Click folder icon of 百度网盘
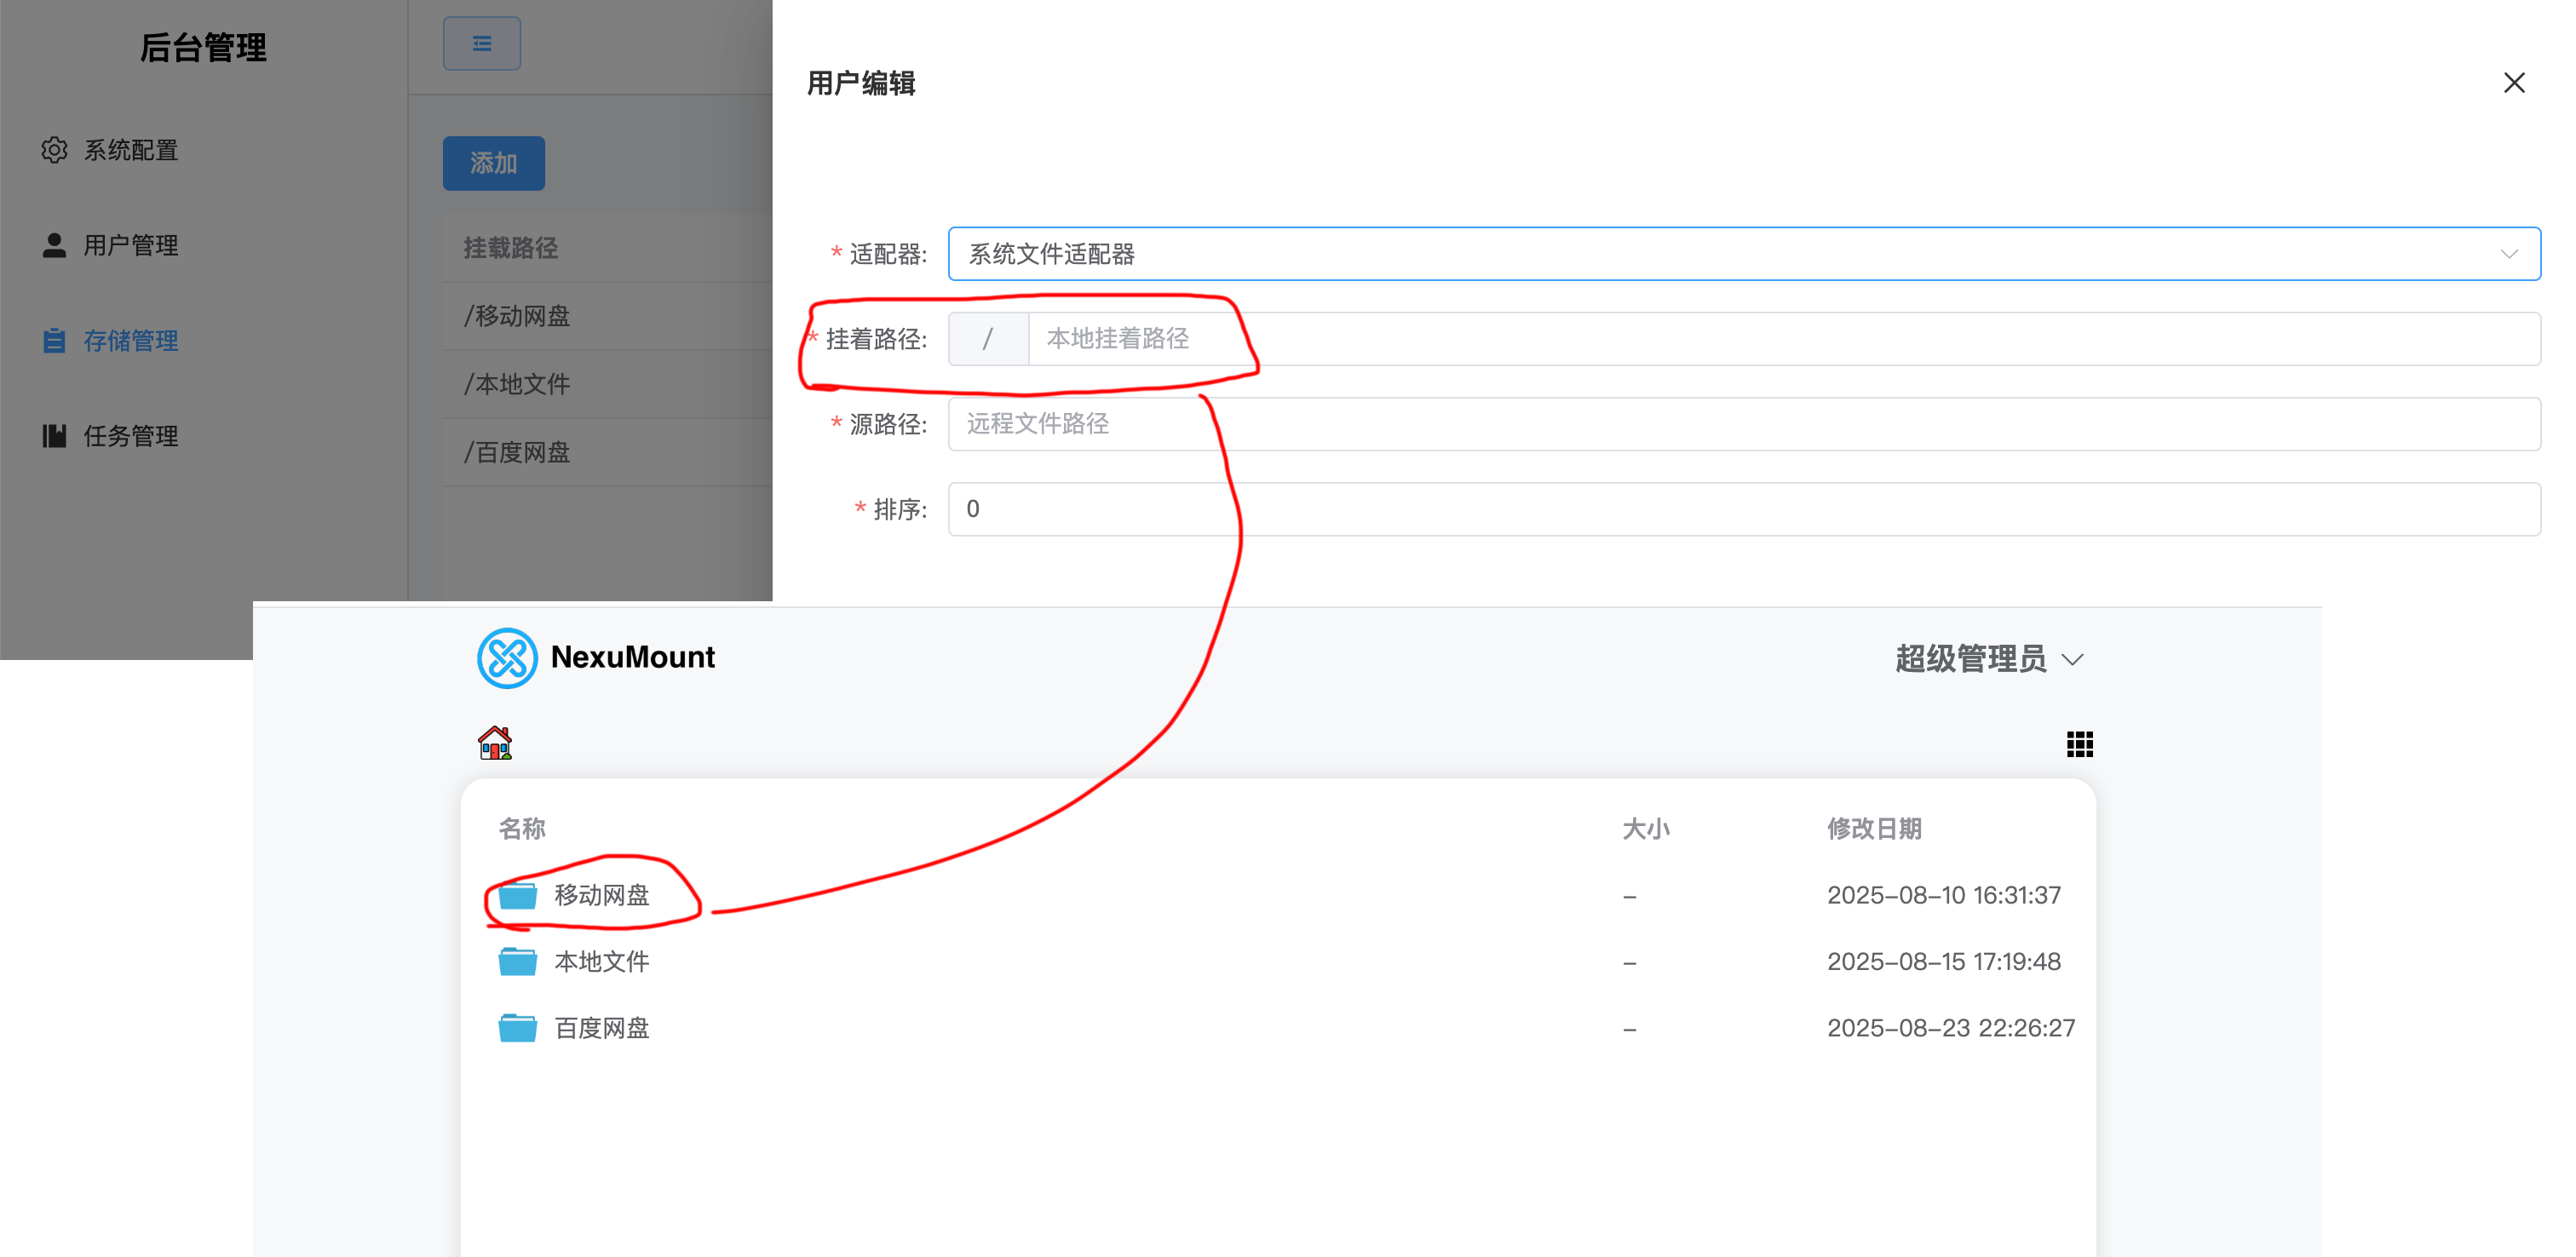Image resolution: width=2576 pixels, height=1257 pixels. pos(518,1028)
